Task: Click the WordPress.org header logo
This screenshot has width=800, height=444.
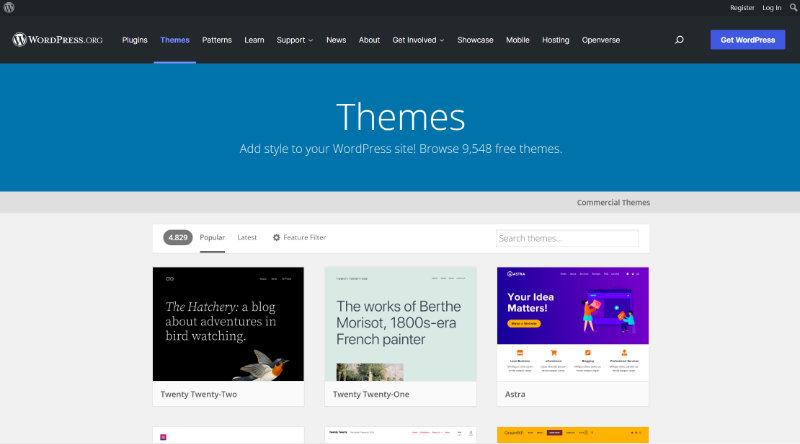Action: point(57,40)
